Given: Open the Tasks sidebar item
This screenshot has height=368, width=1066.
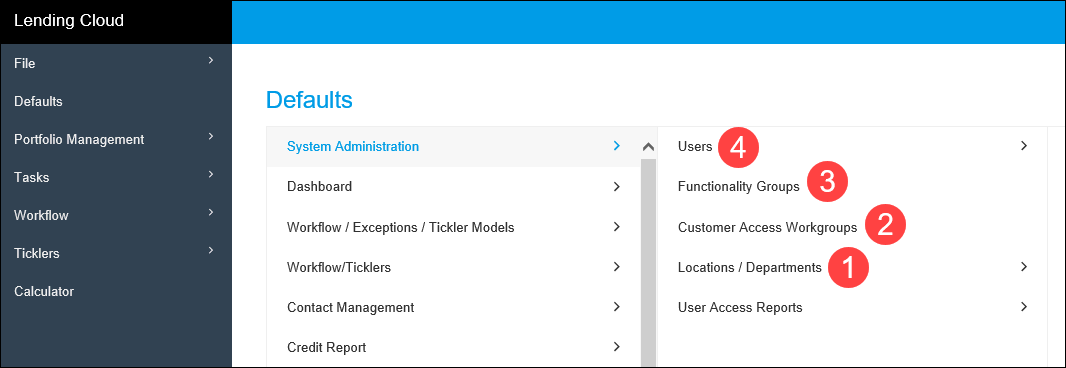Looking at the screenshot, I should pos(31,178).
